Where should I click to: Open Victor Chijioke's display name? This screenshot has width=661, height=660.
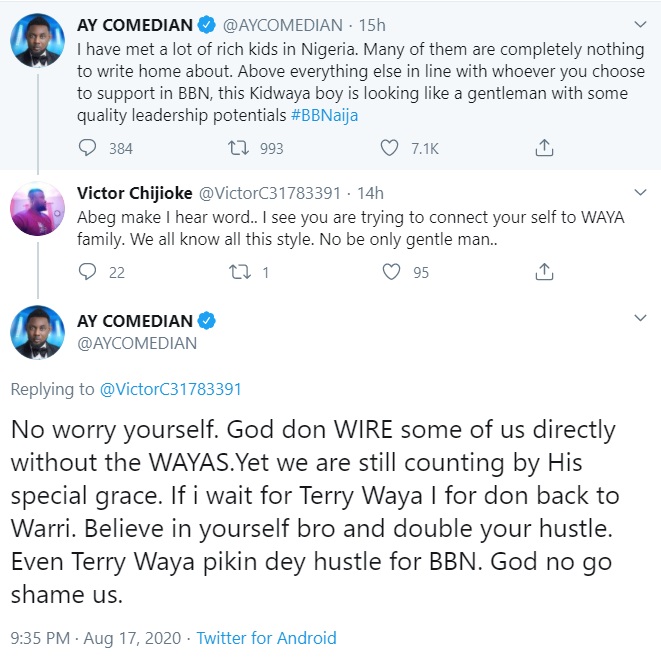click(134, 193)
